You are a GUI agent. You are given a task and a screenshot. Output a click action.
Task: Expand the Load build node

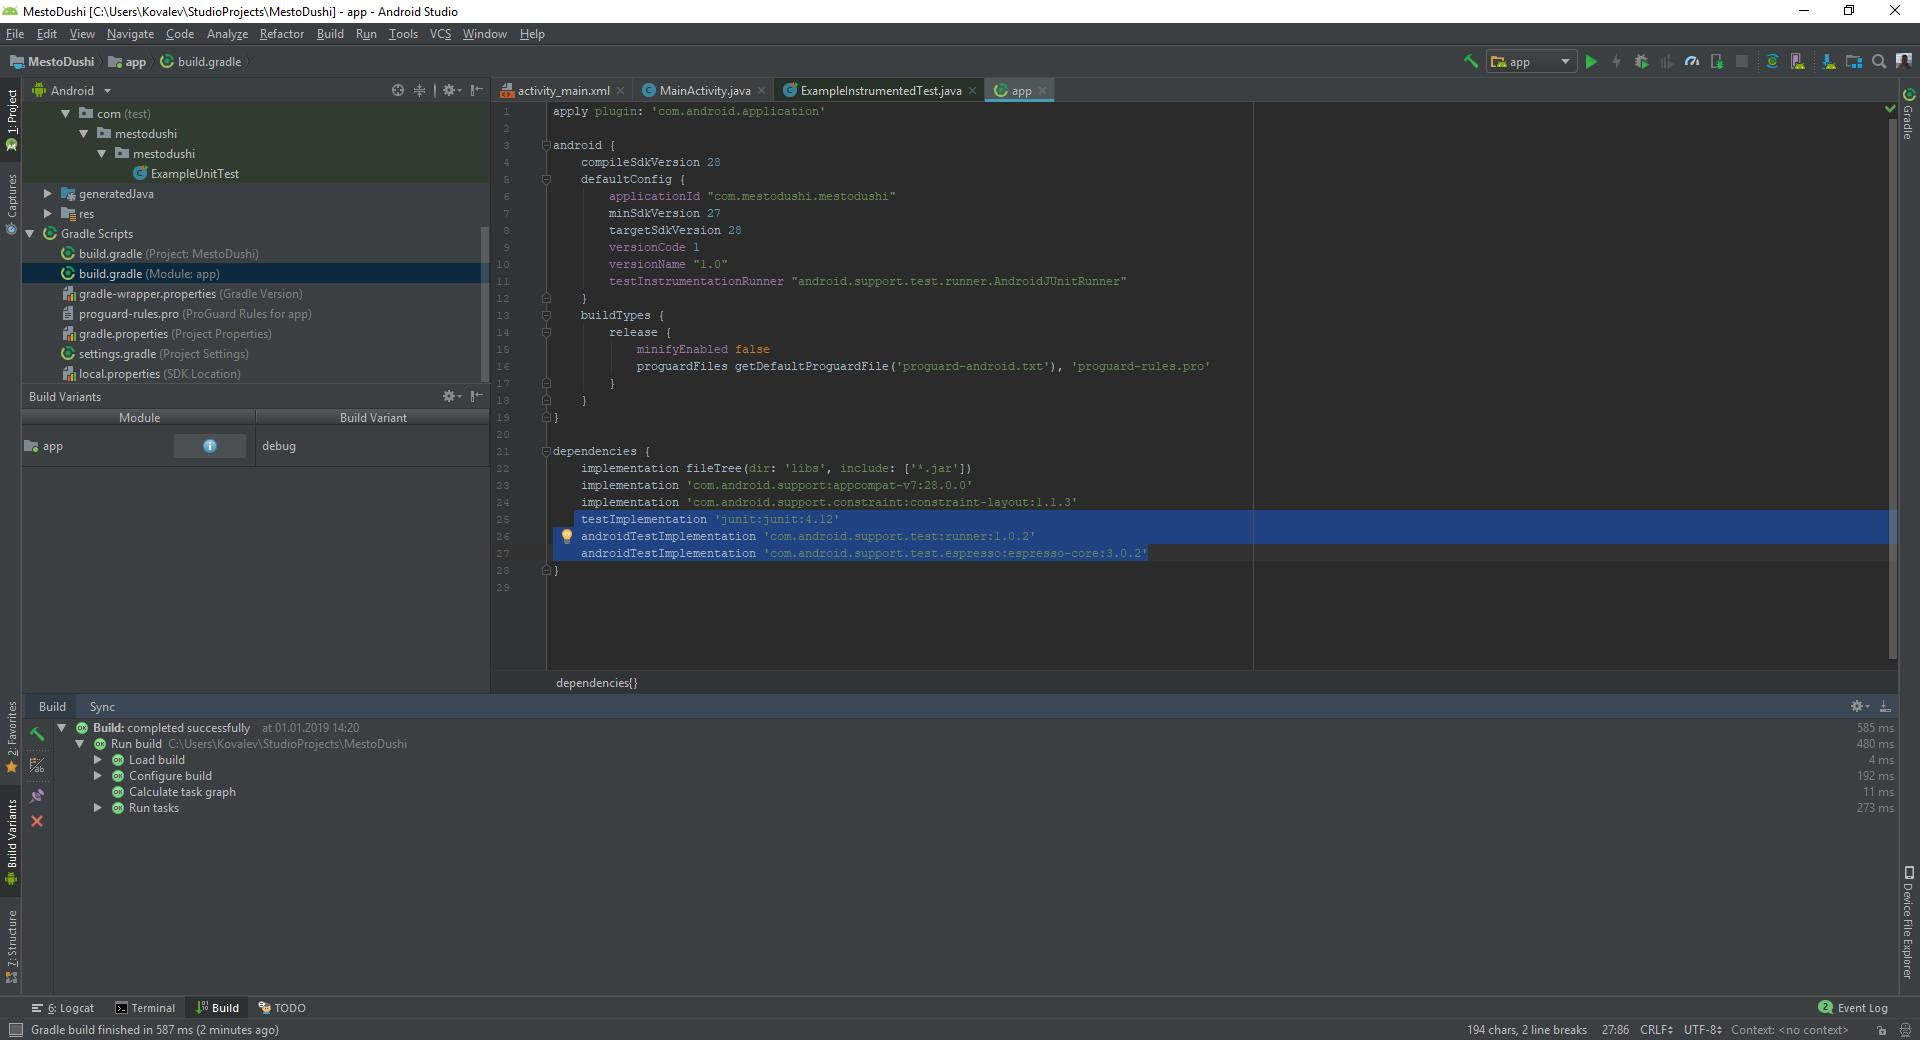click(x=98, y=760)
